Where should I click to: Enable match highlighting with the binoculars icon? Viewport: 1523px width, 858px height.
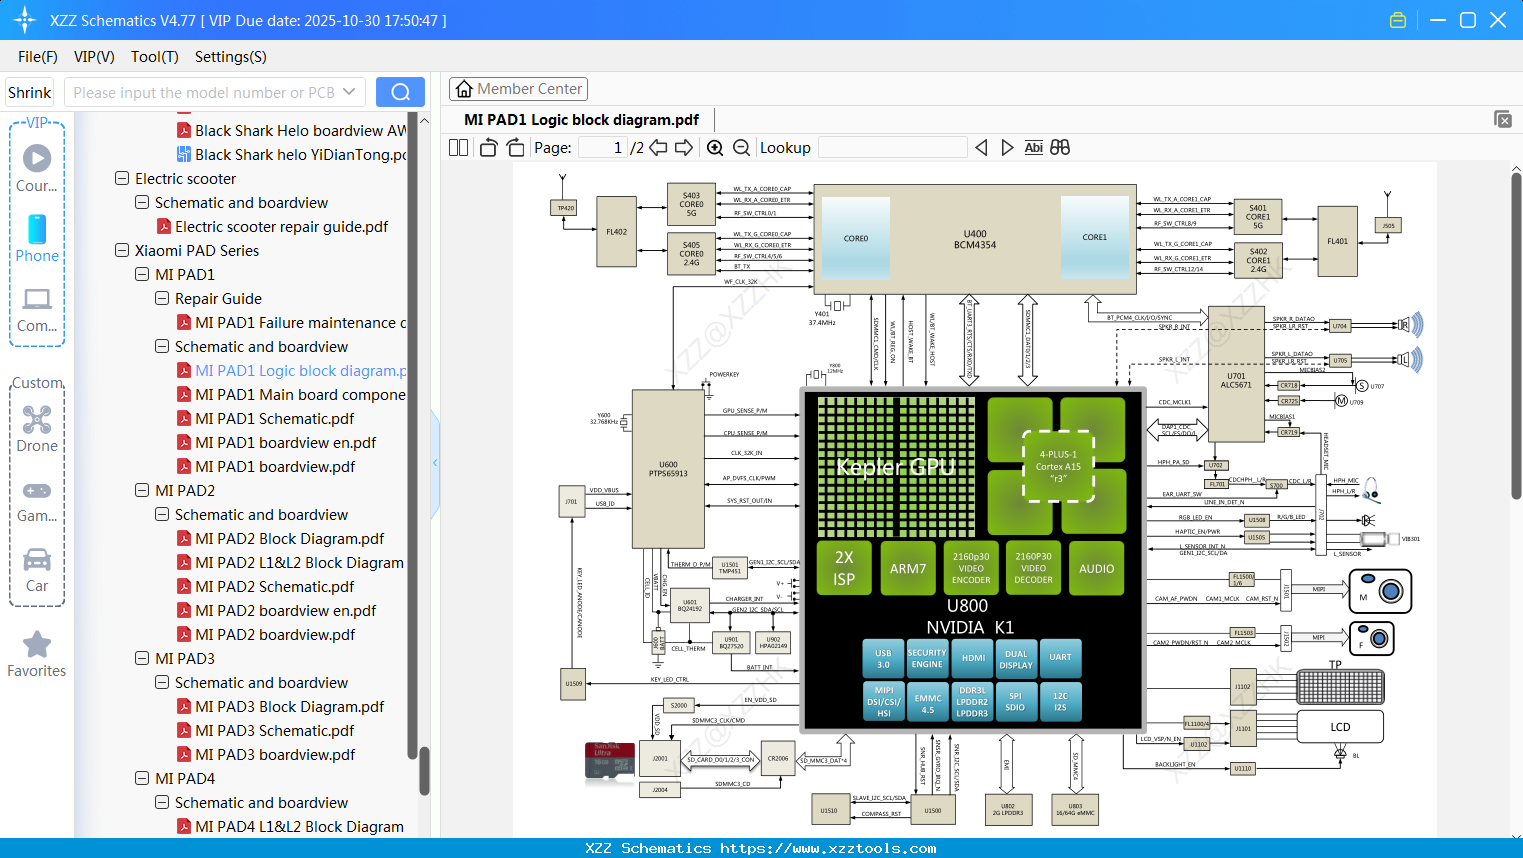(1059, 147)
